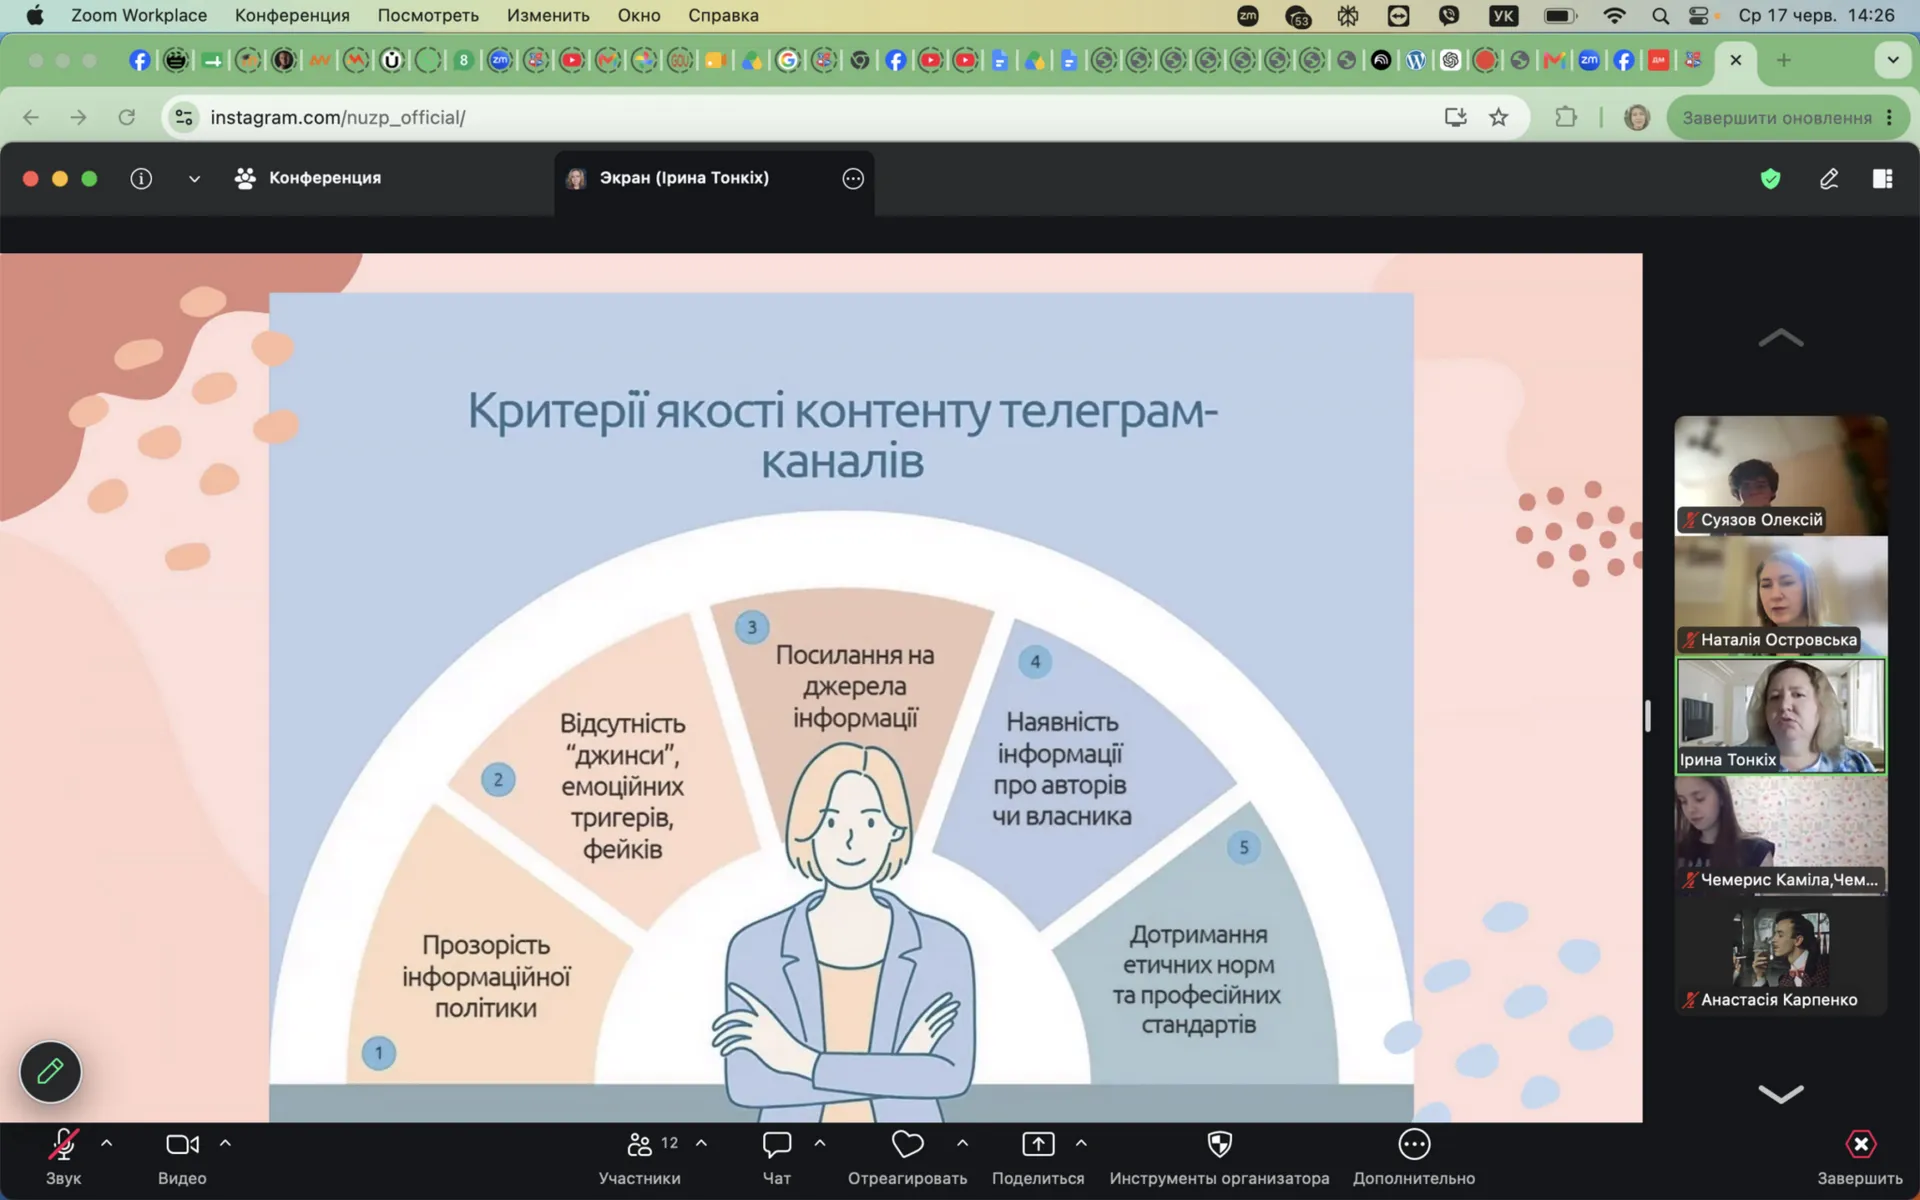Screen dimensions: 1920x1200
Task: Expand the chevron beside Отреагировать
Action: 962,1143
